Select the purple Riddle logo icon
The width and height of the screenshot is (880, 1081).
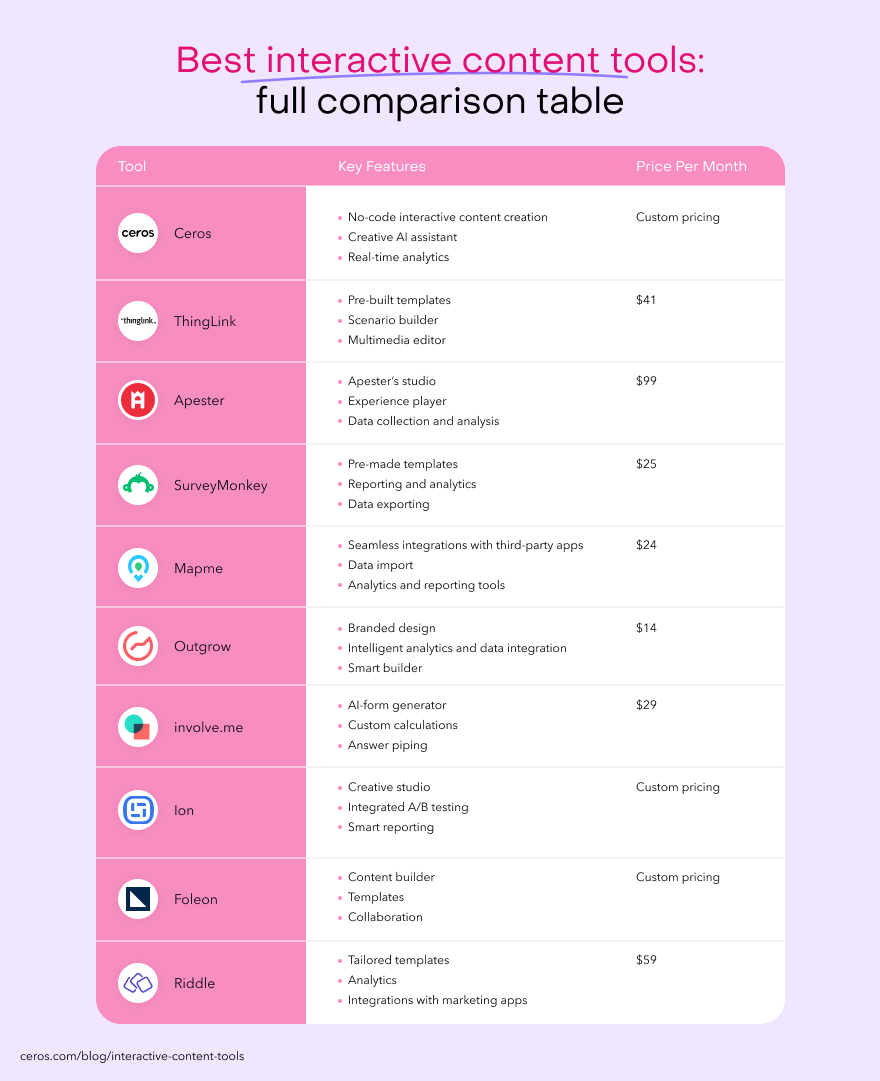click(x=138, y=983)
